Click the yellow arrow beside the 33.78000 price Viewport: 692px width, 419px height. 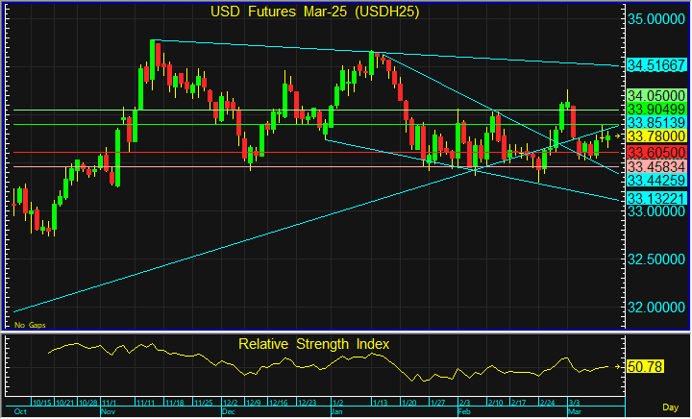pyautogui.click(x=618, y=135)
